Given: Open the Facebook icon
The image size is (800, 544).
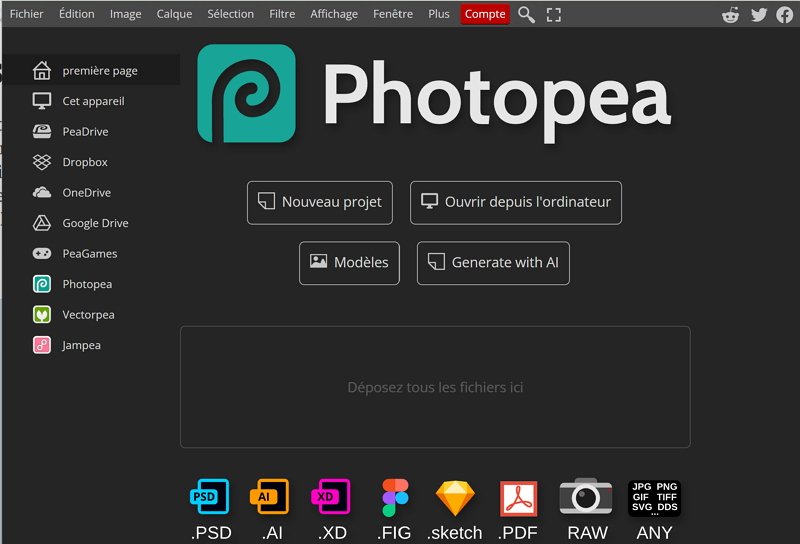Looking at the screenshot, I should point(785,14).
